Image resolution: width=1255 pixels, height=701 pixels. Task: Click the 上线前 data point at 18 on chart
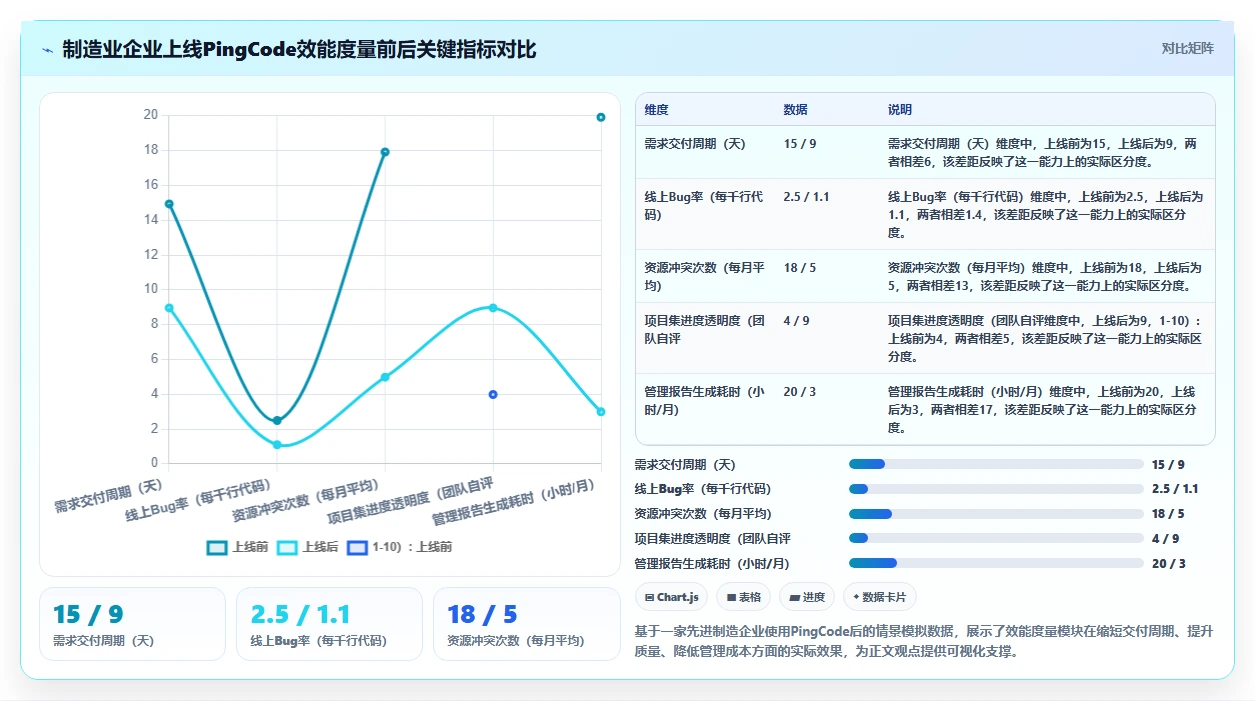385,152
